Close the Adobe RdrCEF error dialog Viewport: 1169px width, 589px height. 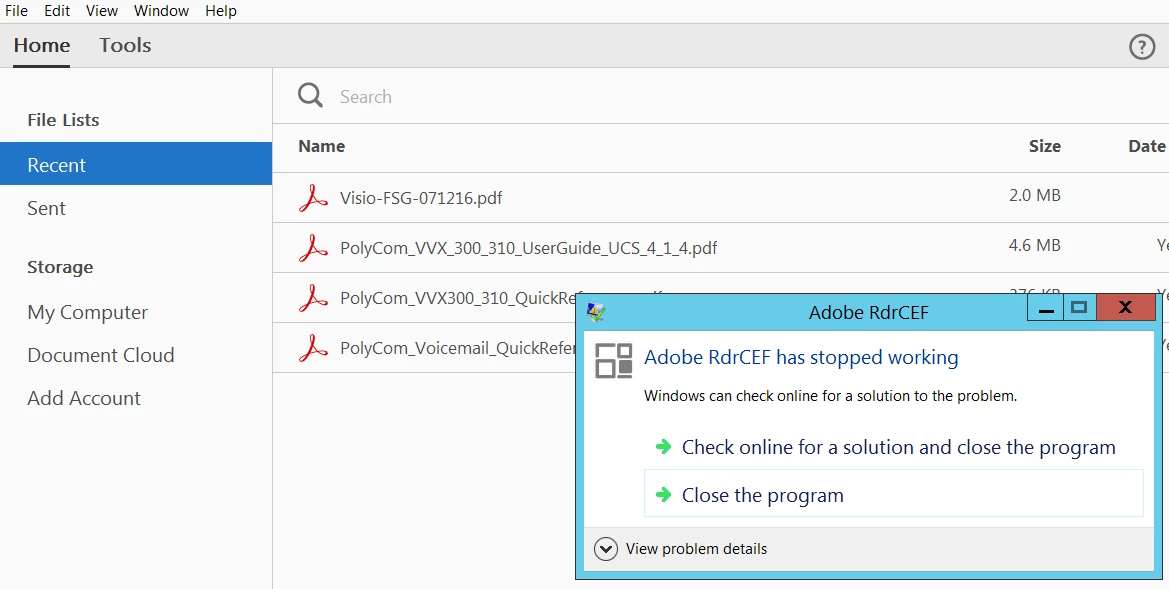coord(1125,308)
